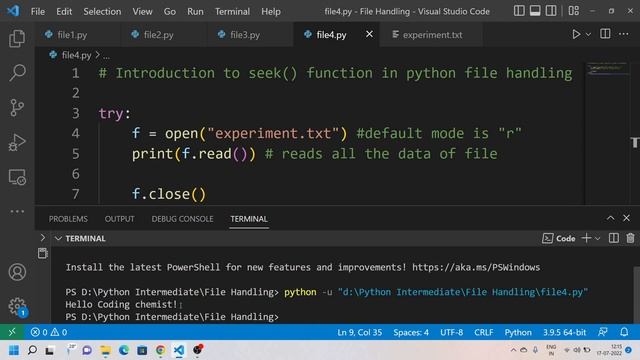
Task: Open the Selection menu
Action: [102, 11]
